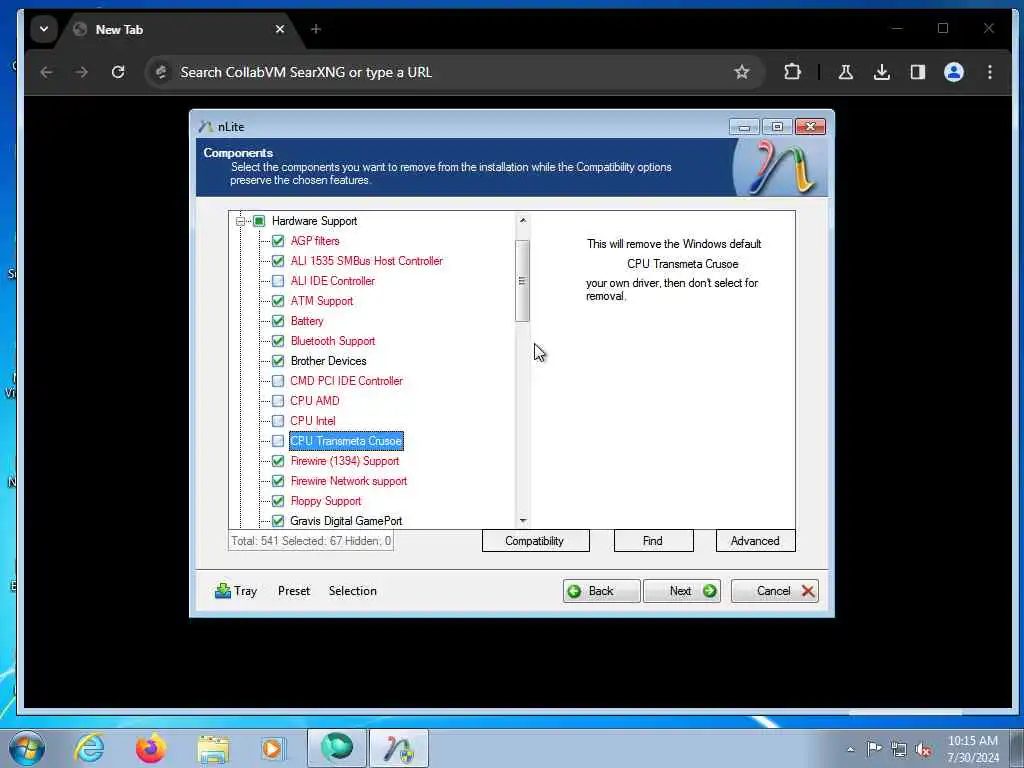This screenshot has width=1024, height=768.
Task: Uncheck the Firewire Network support checkbox
Action: [278, 481]
